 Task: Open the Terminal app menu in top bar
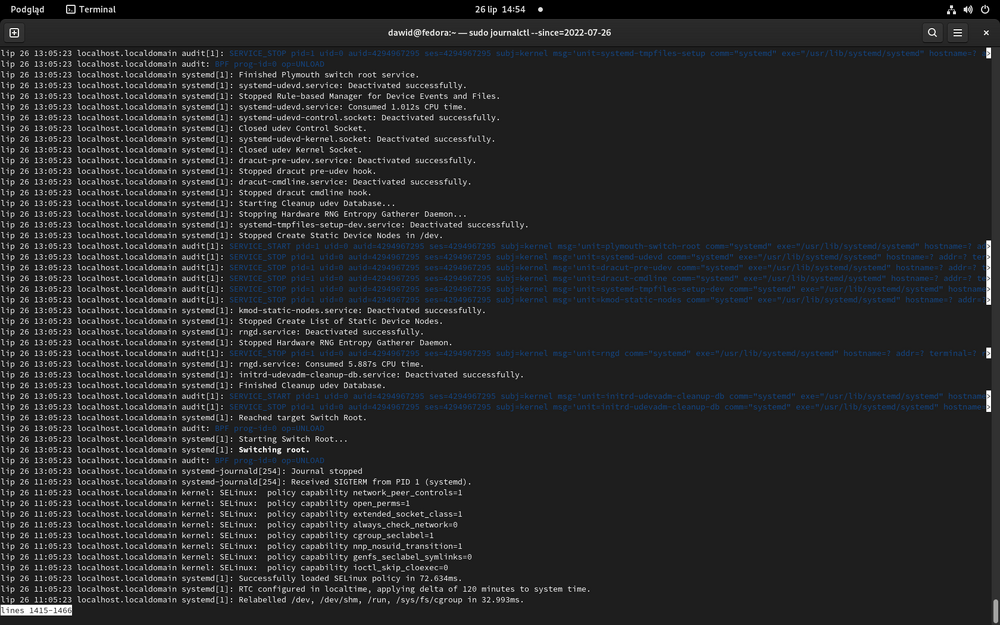(90, 9)
